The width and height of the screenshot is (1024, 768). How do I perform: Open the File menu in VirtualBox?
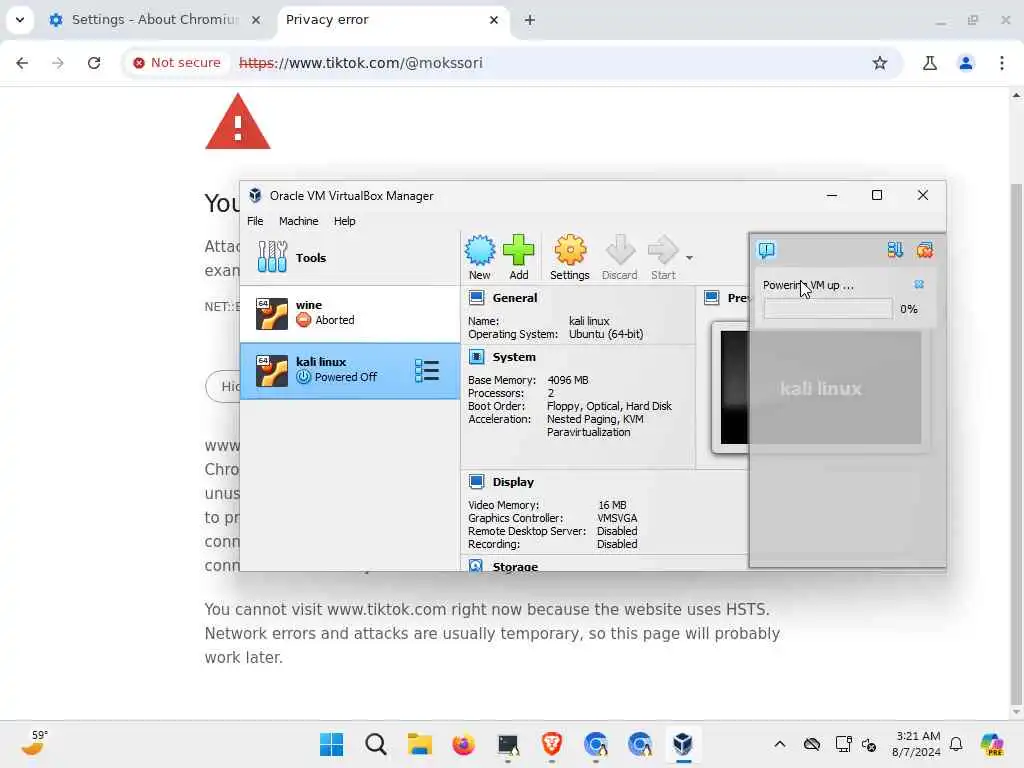(255, 221)
